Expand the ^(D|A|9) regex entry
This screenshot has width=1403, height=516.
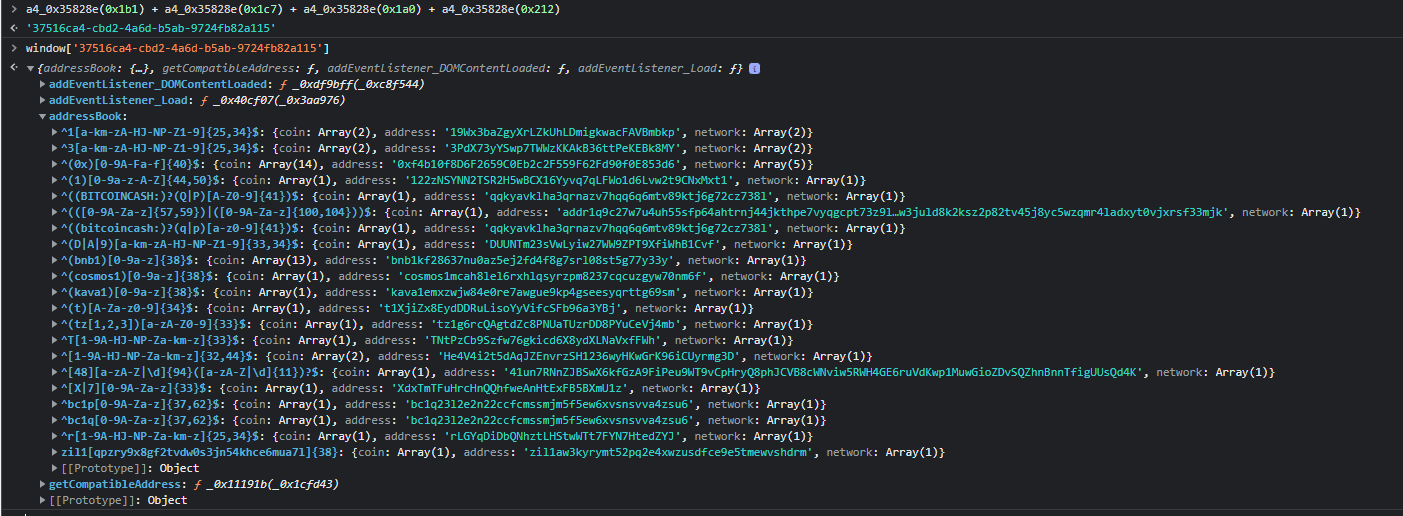pos(55,244)
